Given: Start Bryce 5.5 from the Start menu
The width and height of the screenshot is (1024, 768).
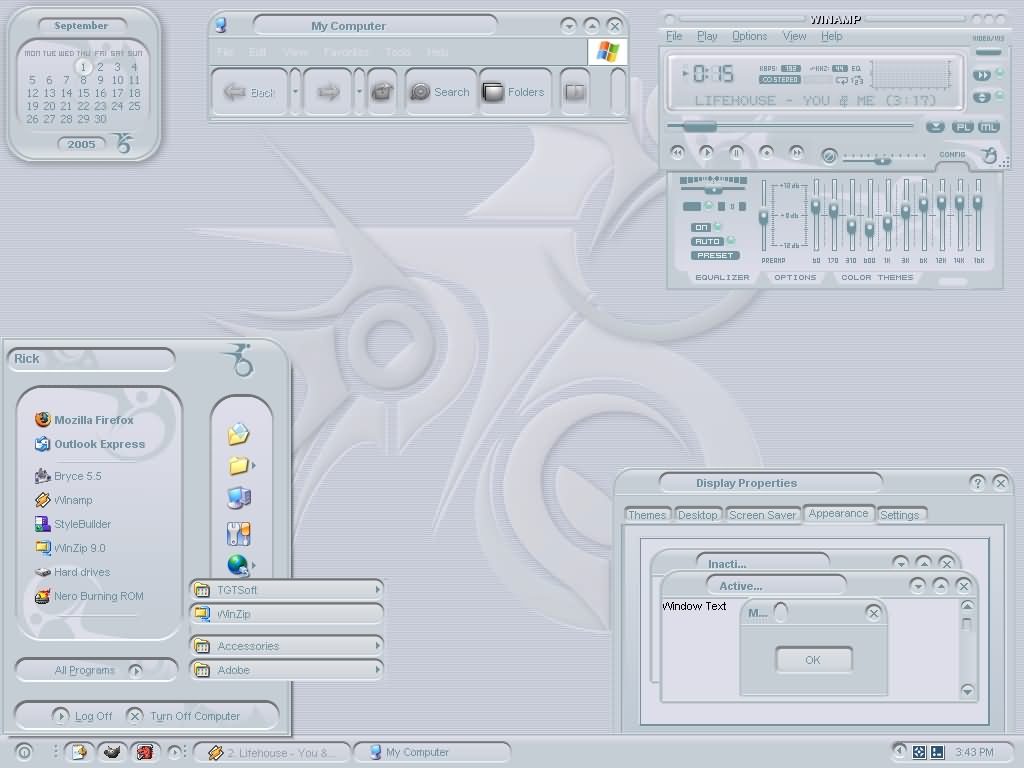Looking at the screenshot, I should (x=68, y=476).
